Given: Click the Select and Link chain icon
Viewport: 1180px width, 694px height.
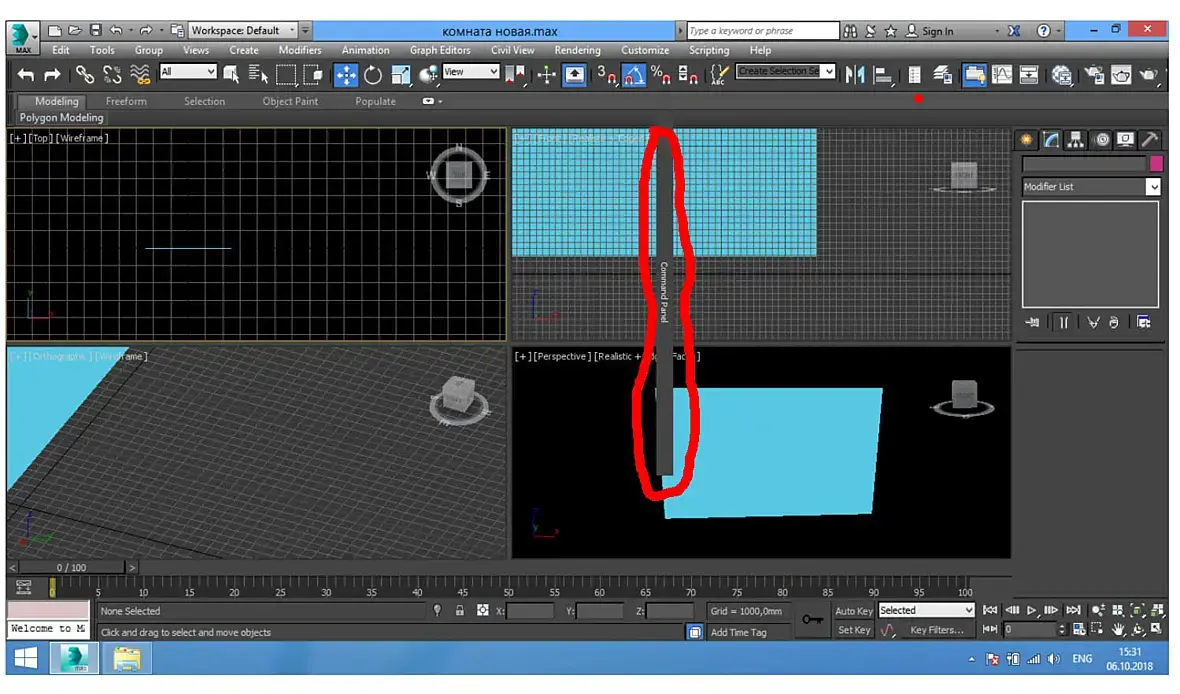Looking at the screenshot, I should coord(84,75).
